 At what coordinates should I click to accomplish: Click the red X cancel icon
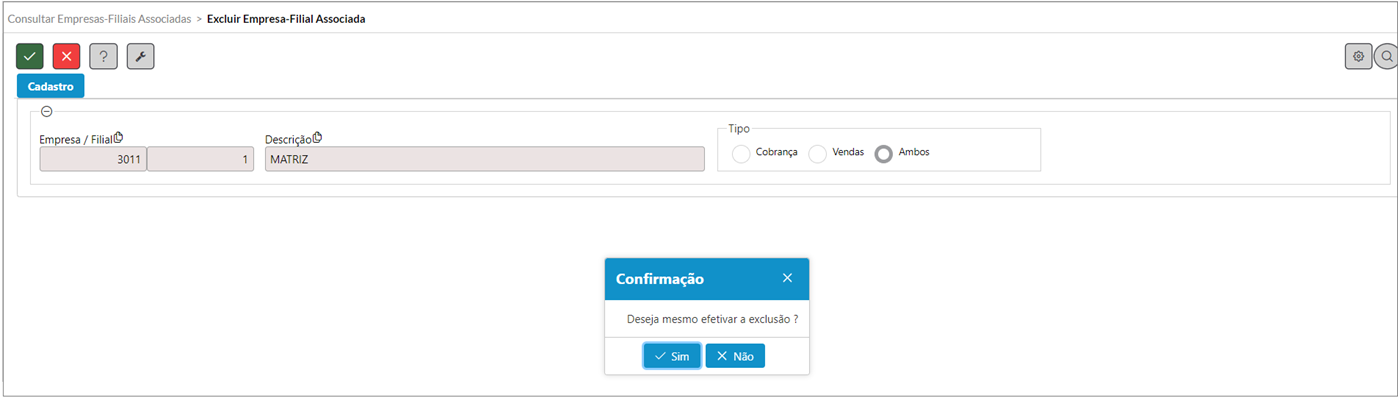[x=67, y=56]
